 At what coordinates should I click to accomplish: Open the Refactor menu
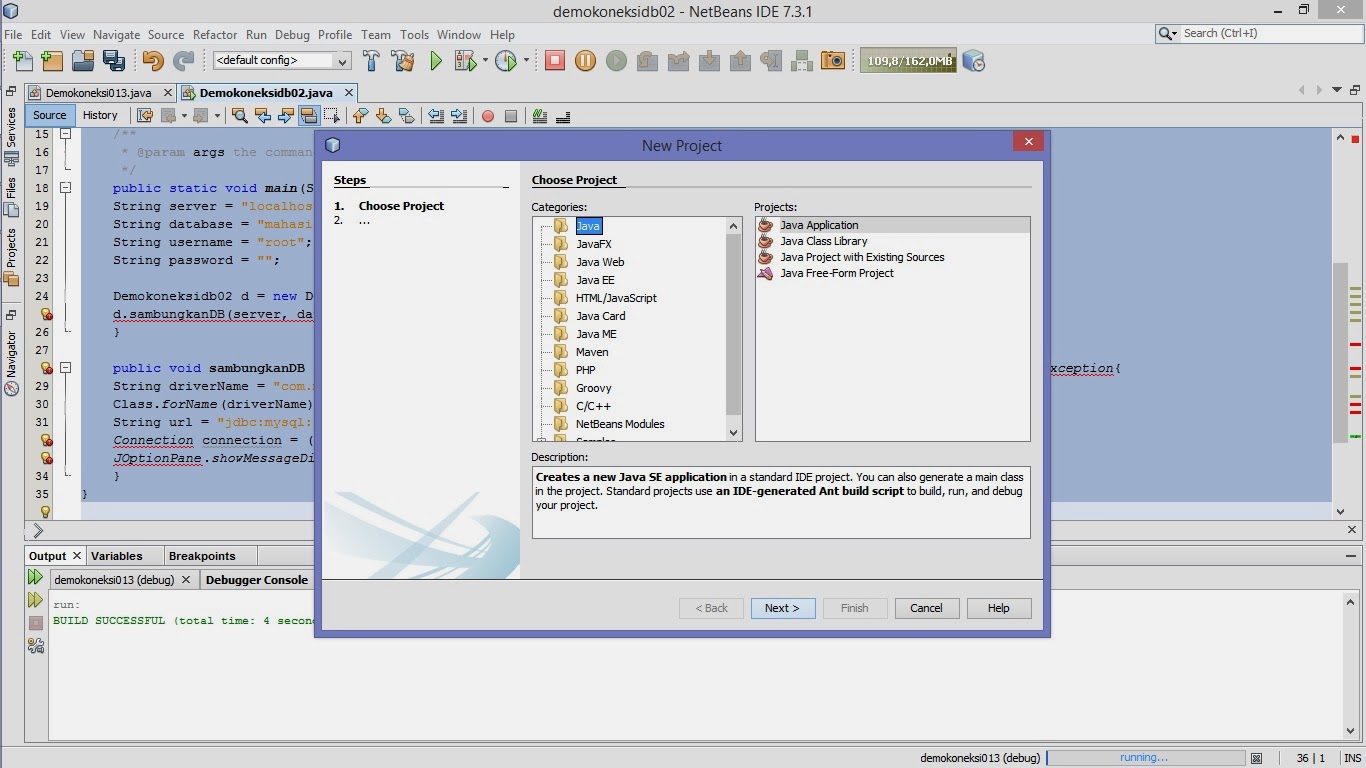click(x=215, y=34)
